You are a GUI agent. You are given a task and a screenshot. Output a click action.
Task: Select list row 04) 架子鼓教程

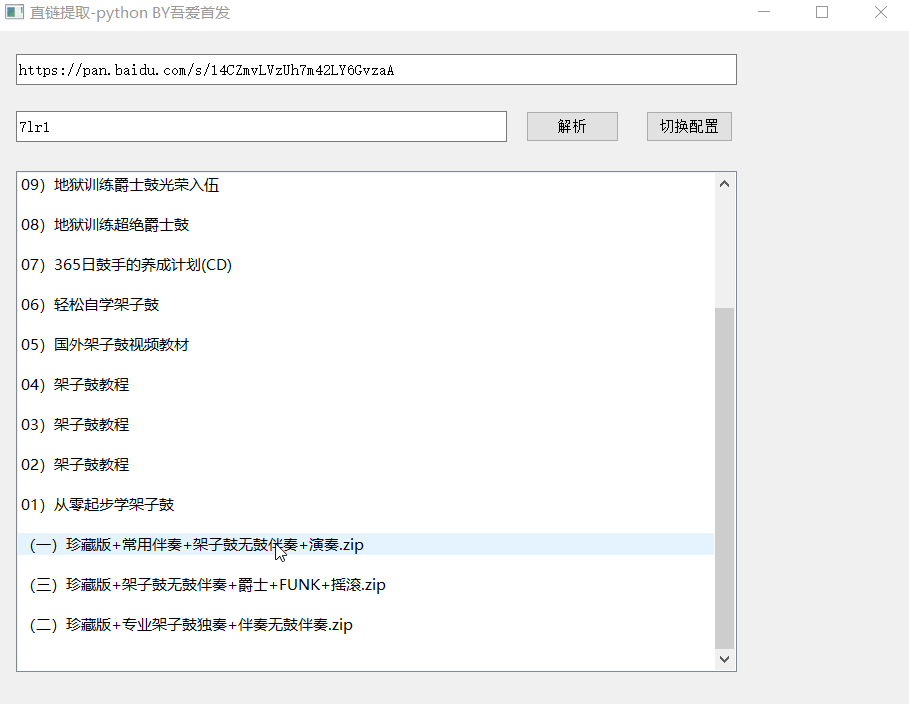(x=366, y=385)
